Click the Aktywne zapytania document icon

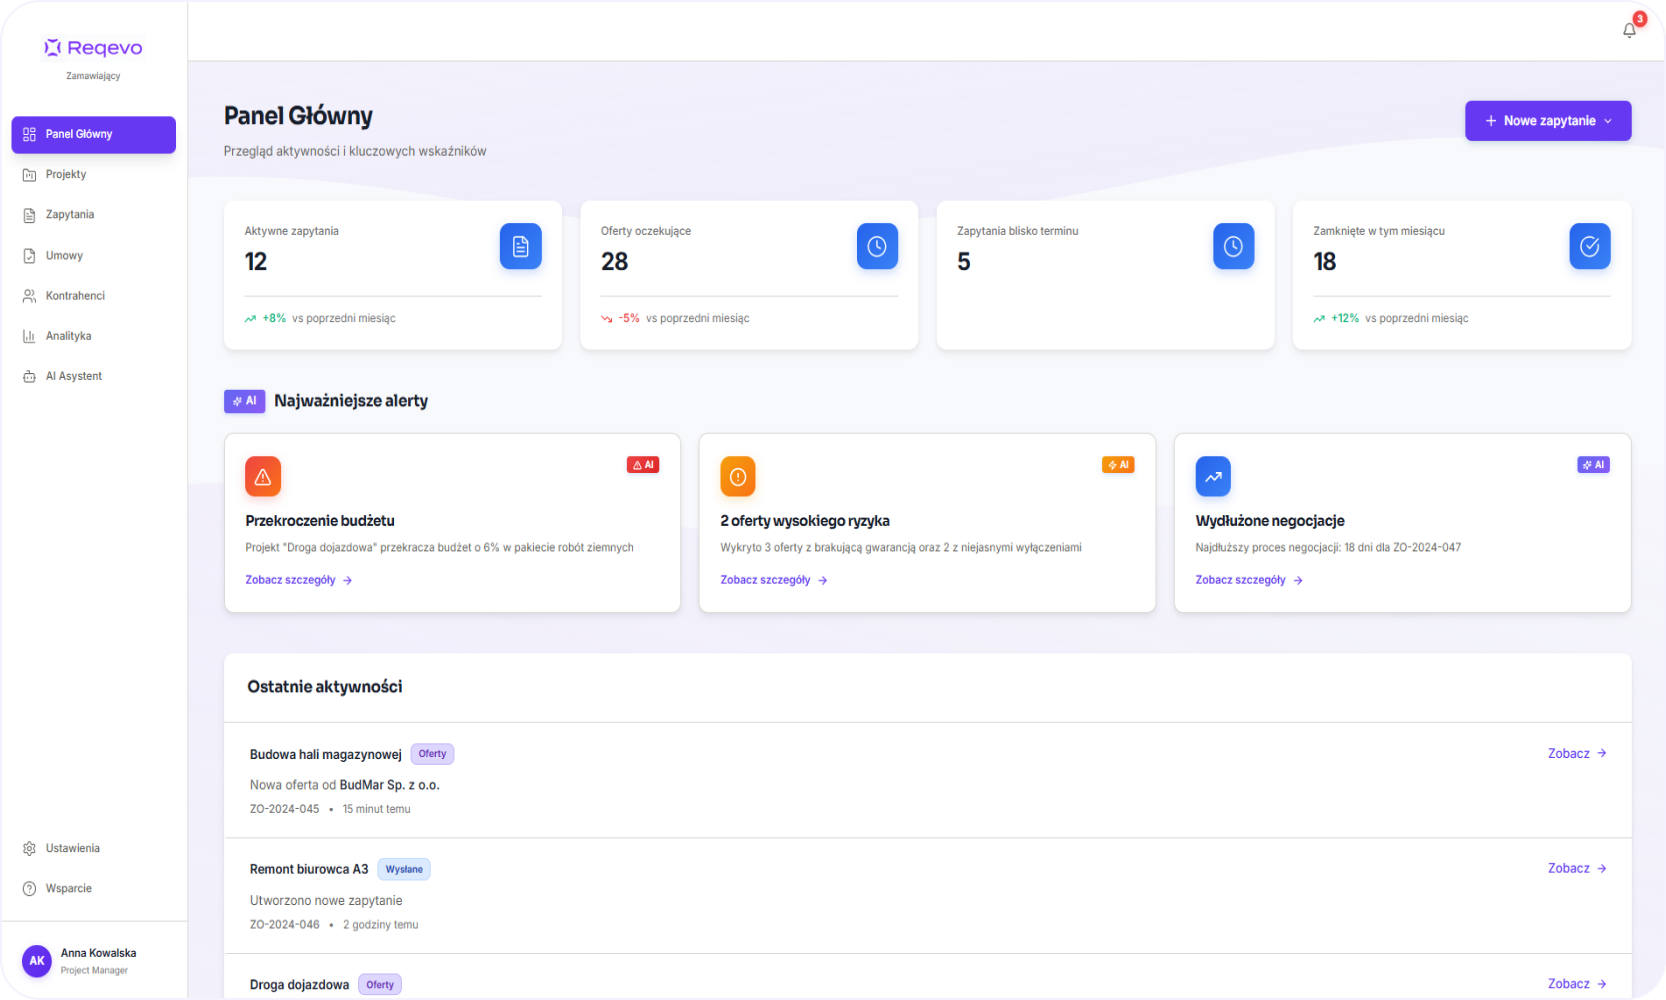pyautogui.click(x=521, y=246)
